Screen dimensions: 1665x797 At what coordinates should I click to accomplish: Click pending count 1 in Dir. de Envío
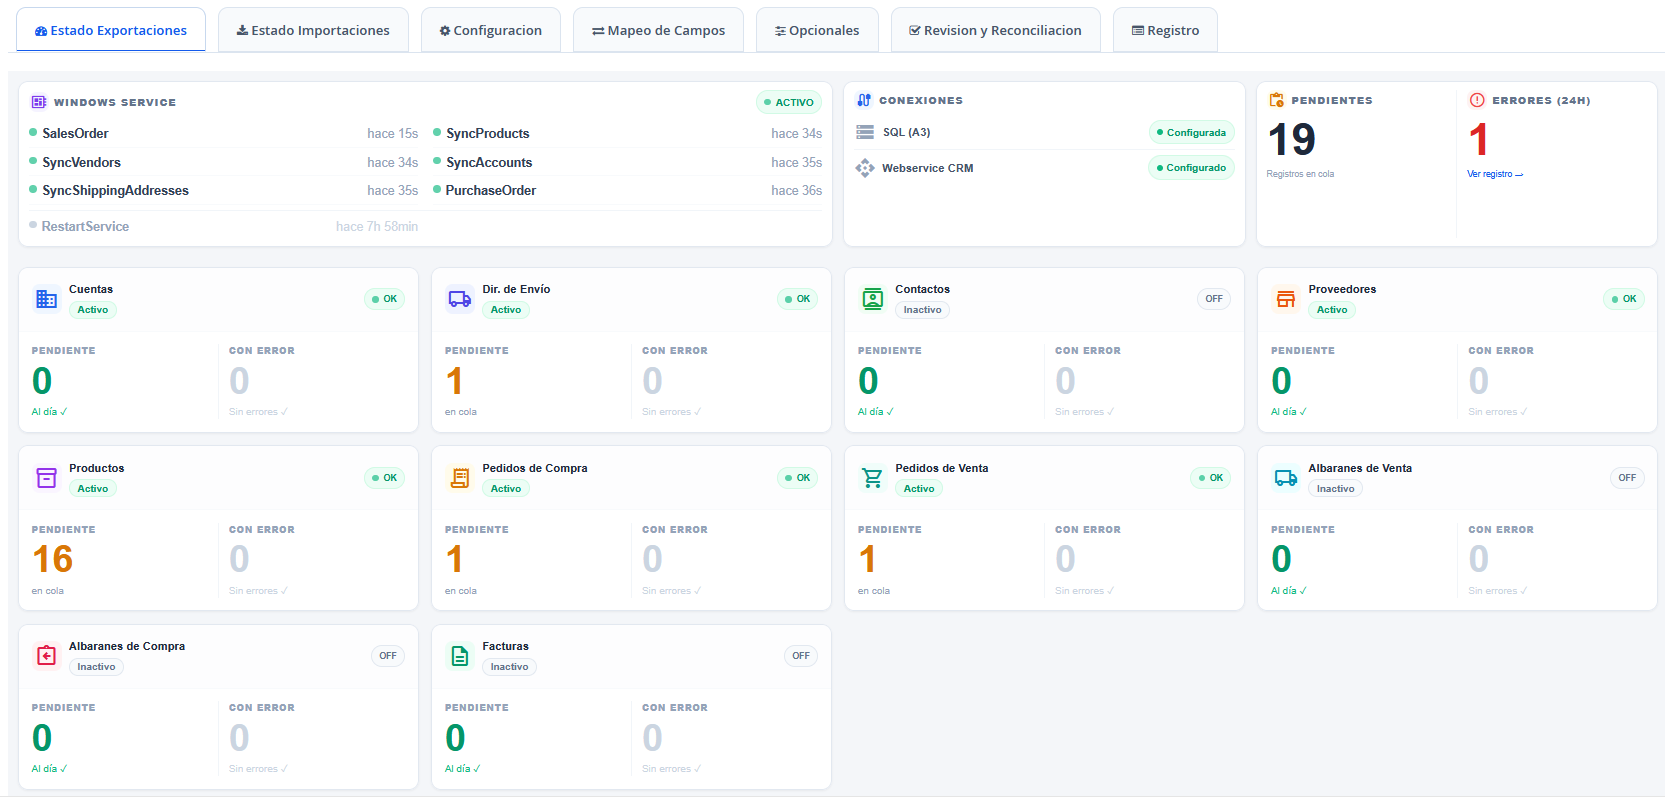(455, 381)
